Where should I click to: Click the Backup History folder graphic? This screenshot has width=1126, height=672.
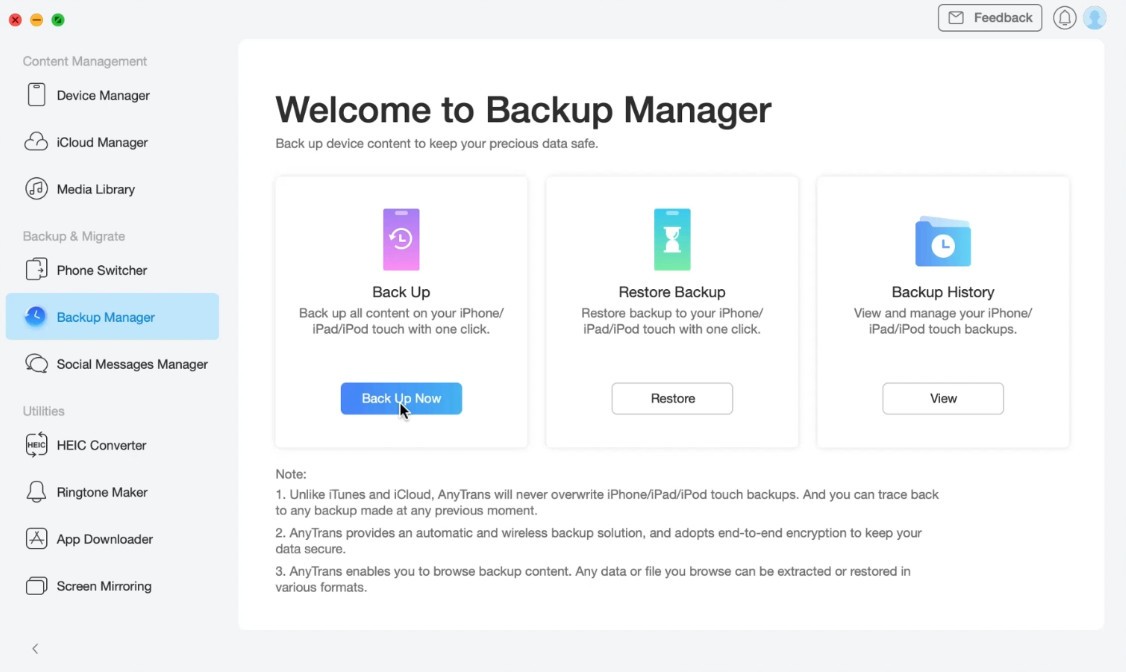click(943, 241)
